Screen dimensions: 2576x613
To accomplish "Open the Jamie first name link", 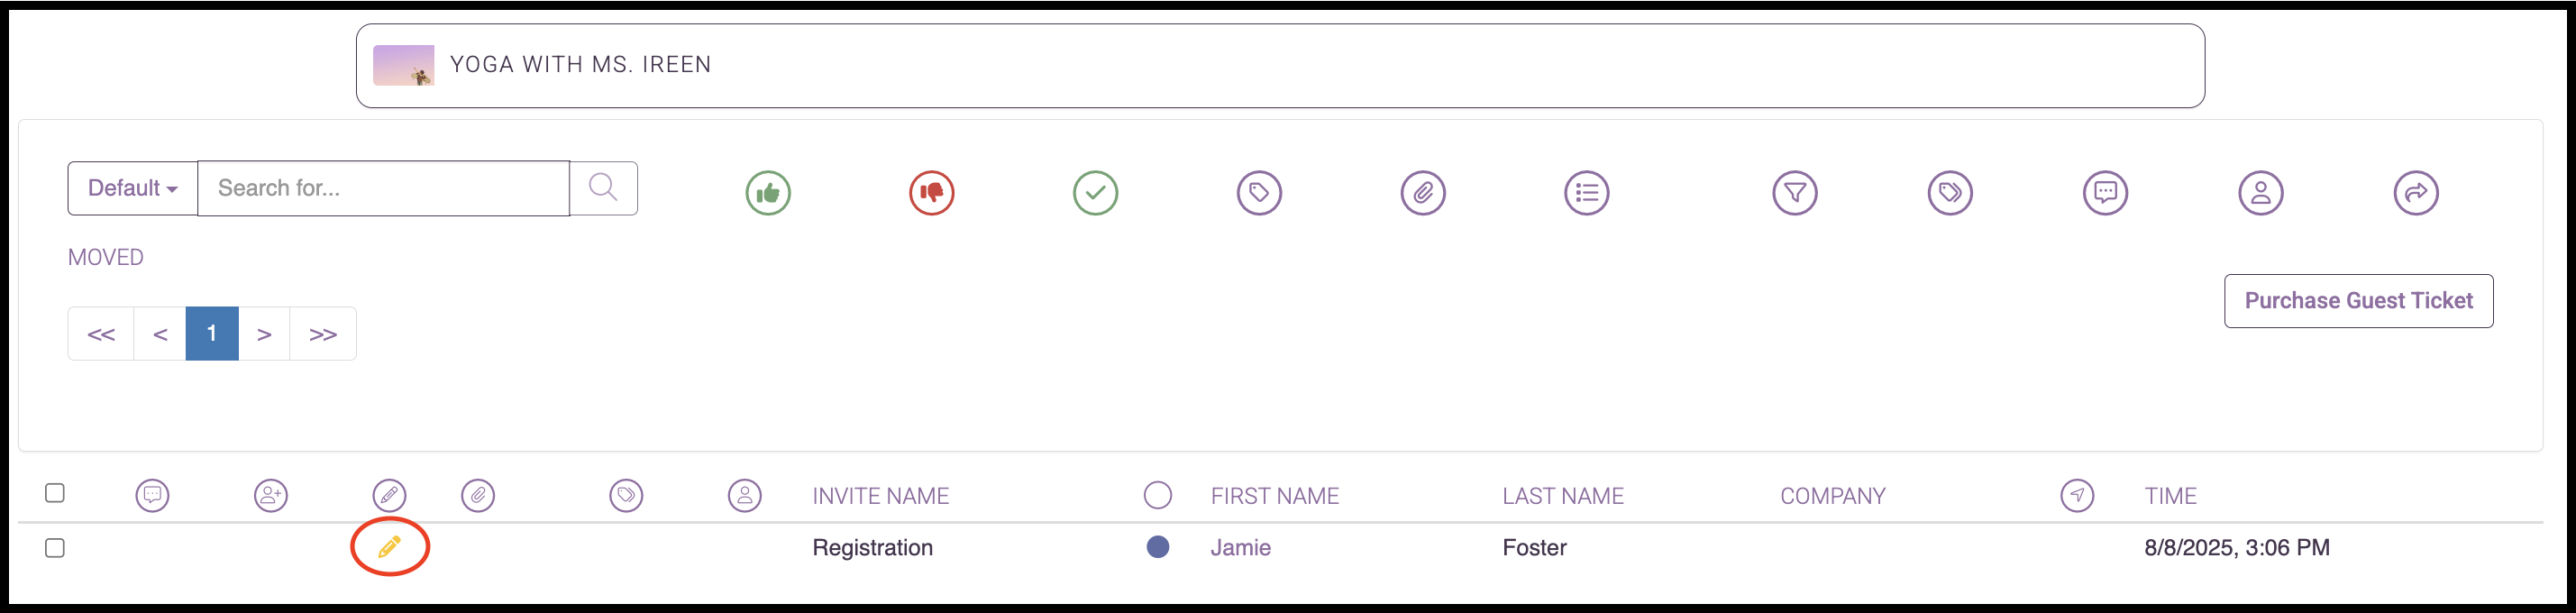I will 1241,548.
